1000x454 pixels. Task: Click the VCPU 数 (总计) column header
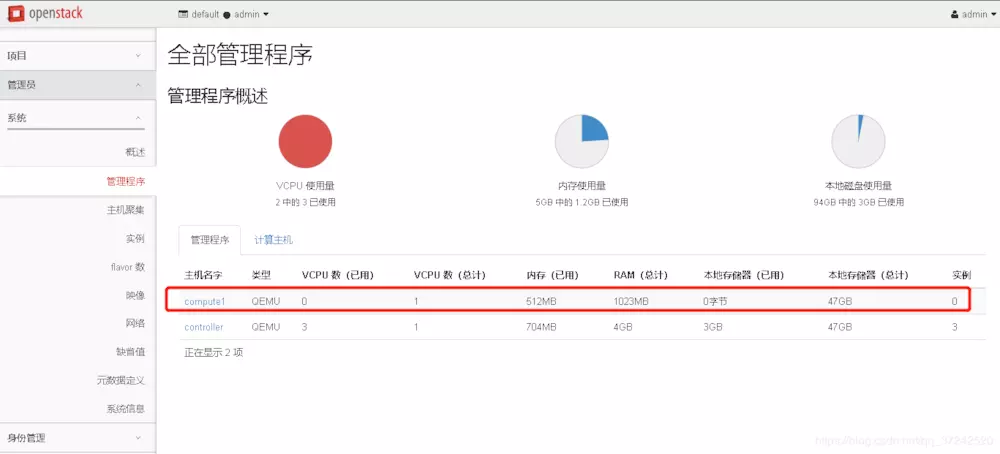click(450, 275)
